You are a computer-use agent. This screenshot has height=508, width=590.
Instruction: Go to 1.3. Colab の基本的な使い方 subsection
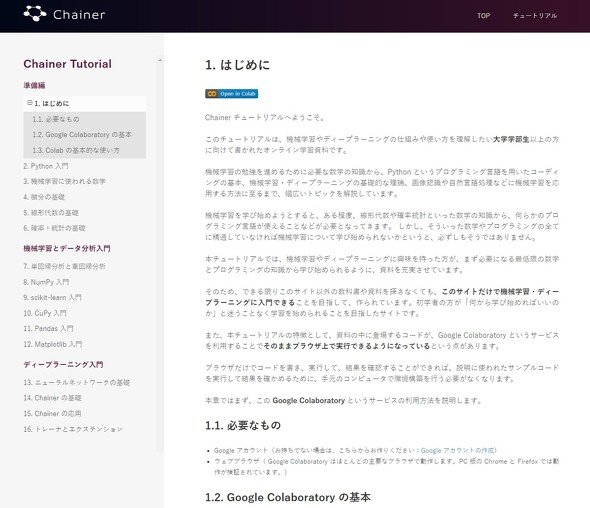pos(76,150)
